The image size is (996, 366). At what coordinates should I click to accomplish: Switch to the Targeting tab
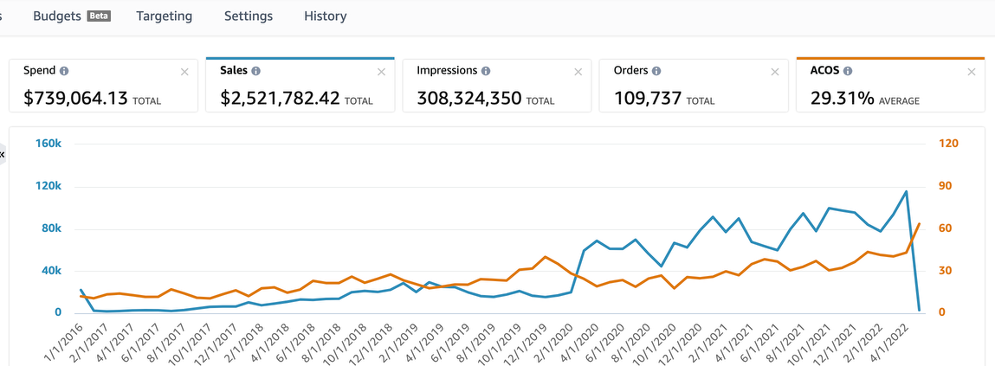click(x=164, y=16)
